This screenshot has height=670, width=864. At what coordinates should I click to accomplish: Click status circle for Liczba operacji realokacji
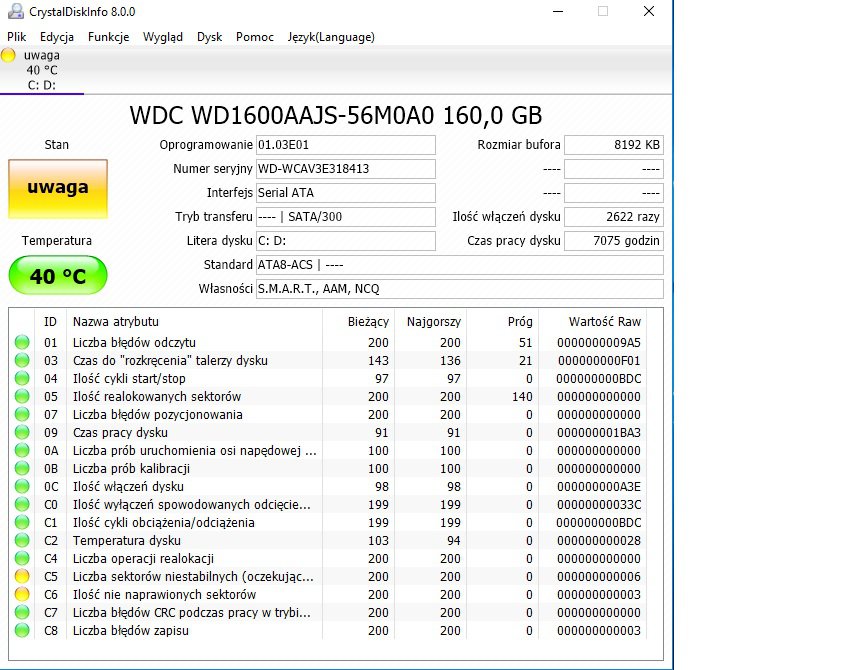point(22,558)
